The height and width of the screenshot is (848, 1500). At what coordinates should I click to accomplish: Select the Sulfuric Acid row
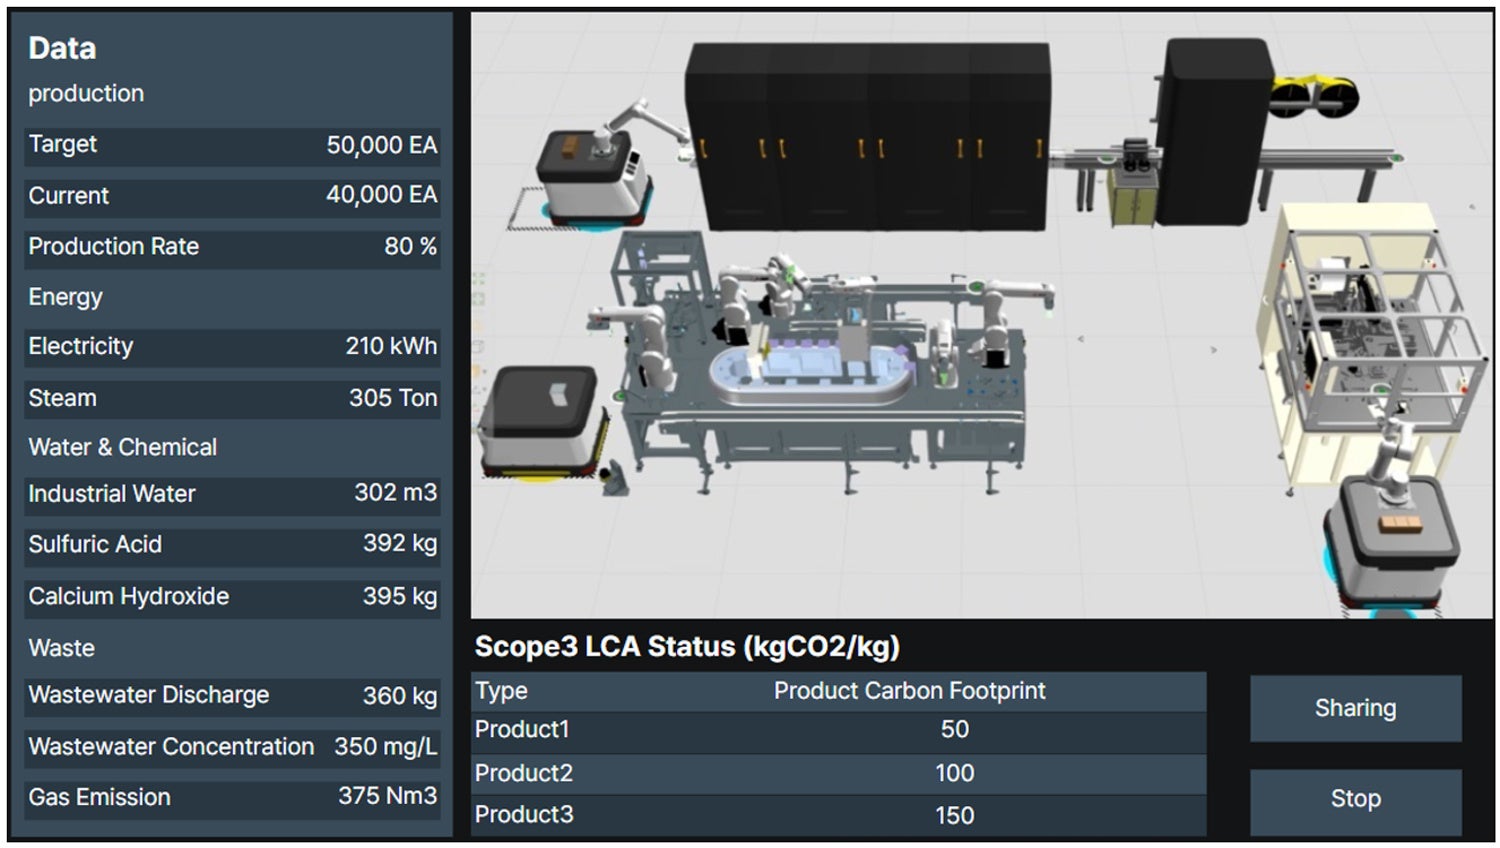pos(232,545)
